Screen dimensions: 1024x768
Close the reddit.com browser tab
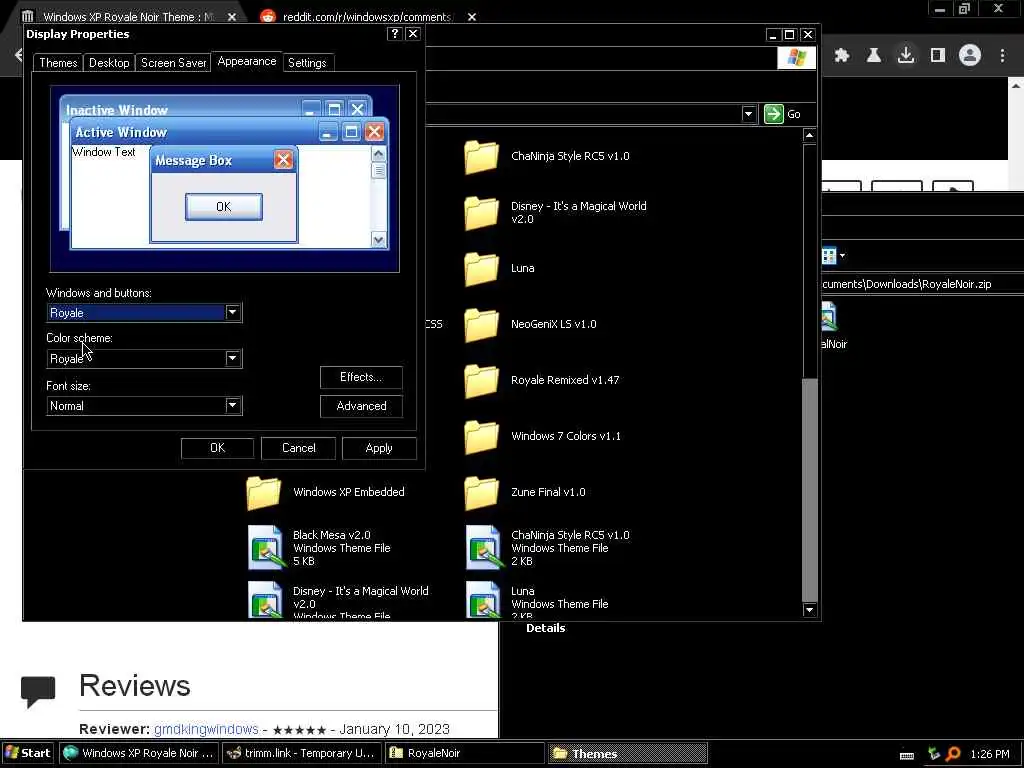pos(472,17)
